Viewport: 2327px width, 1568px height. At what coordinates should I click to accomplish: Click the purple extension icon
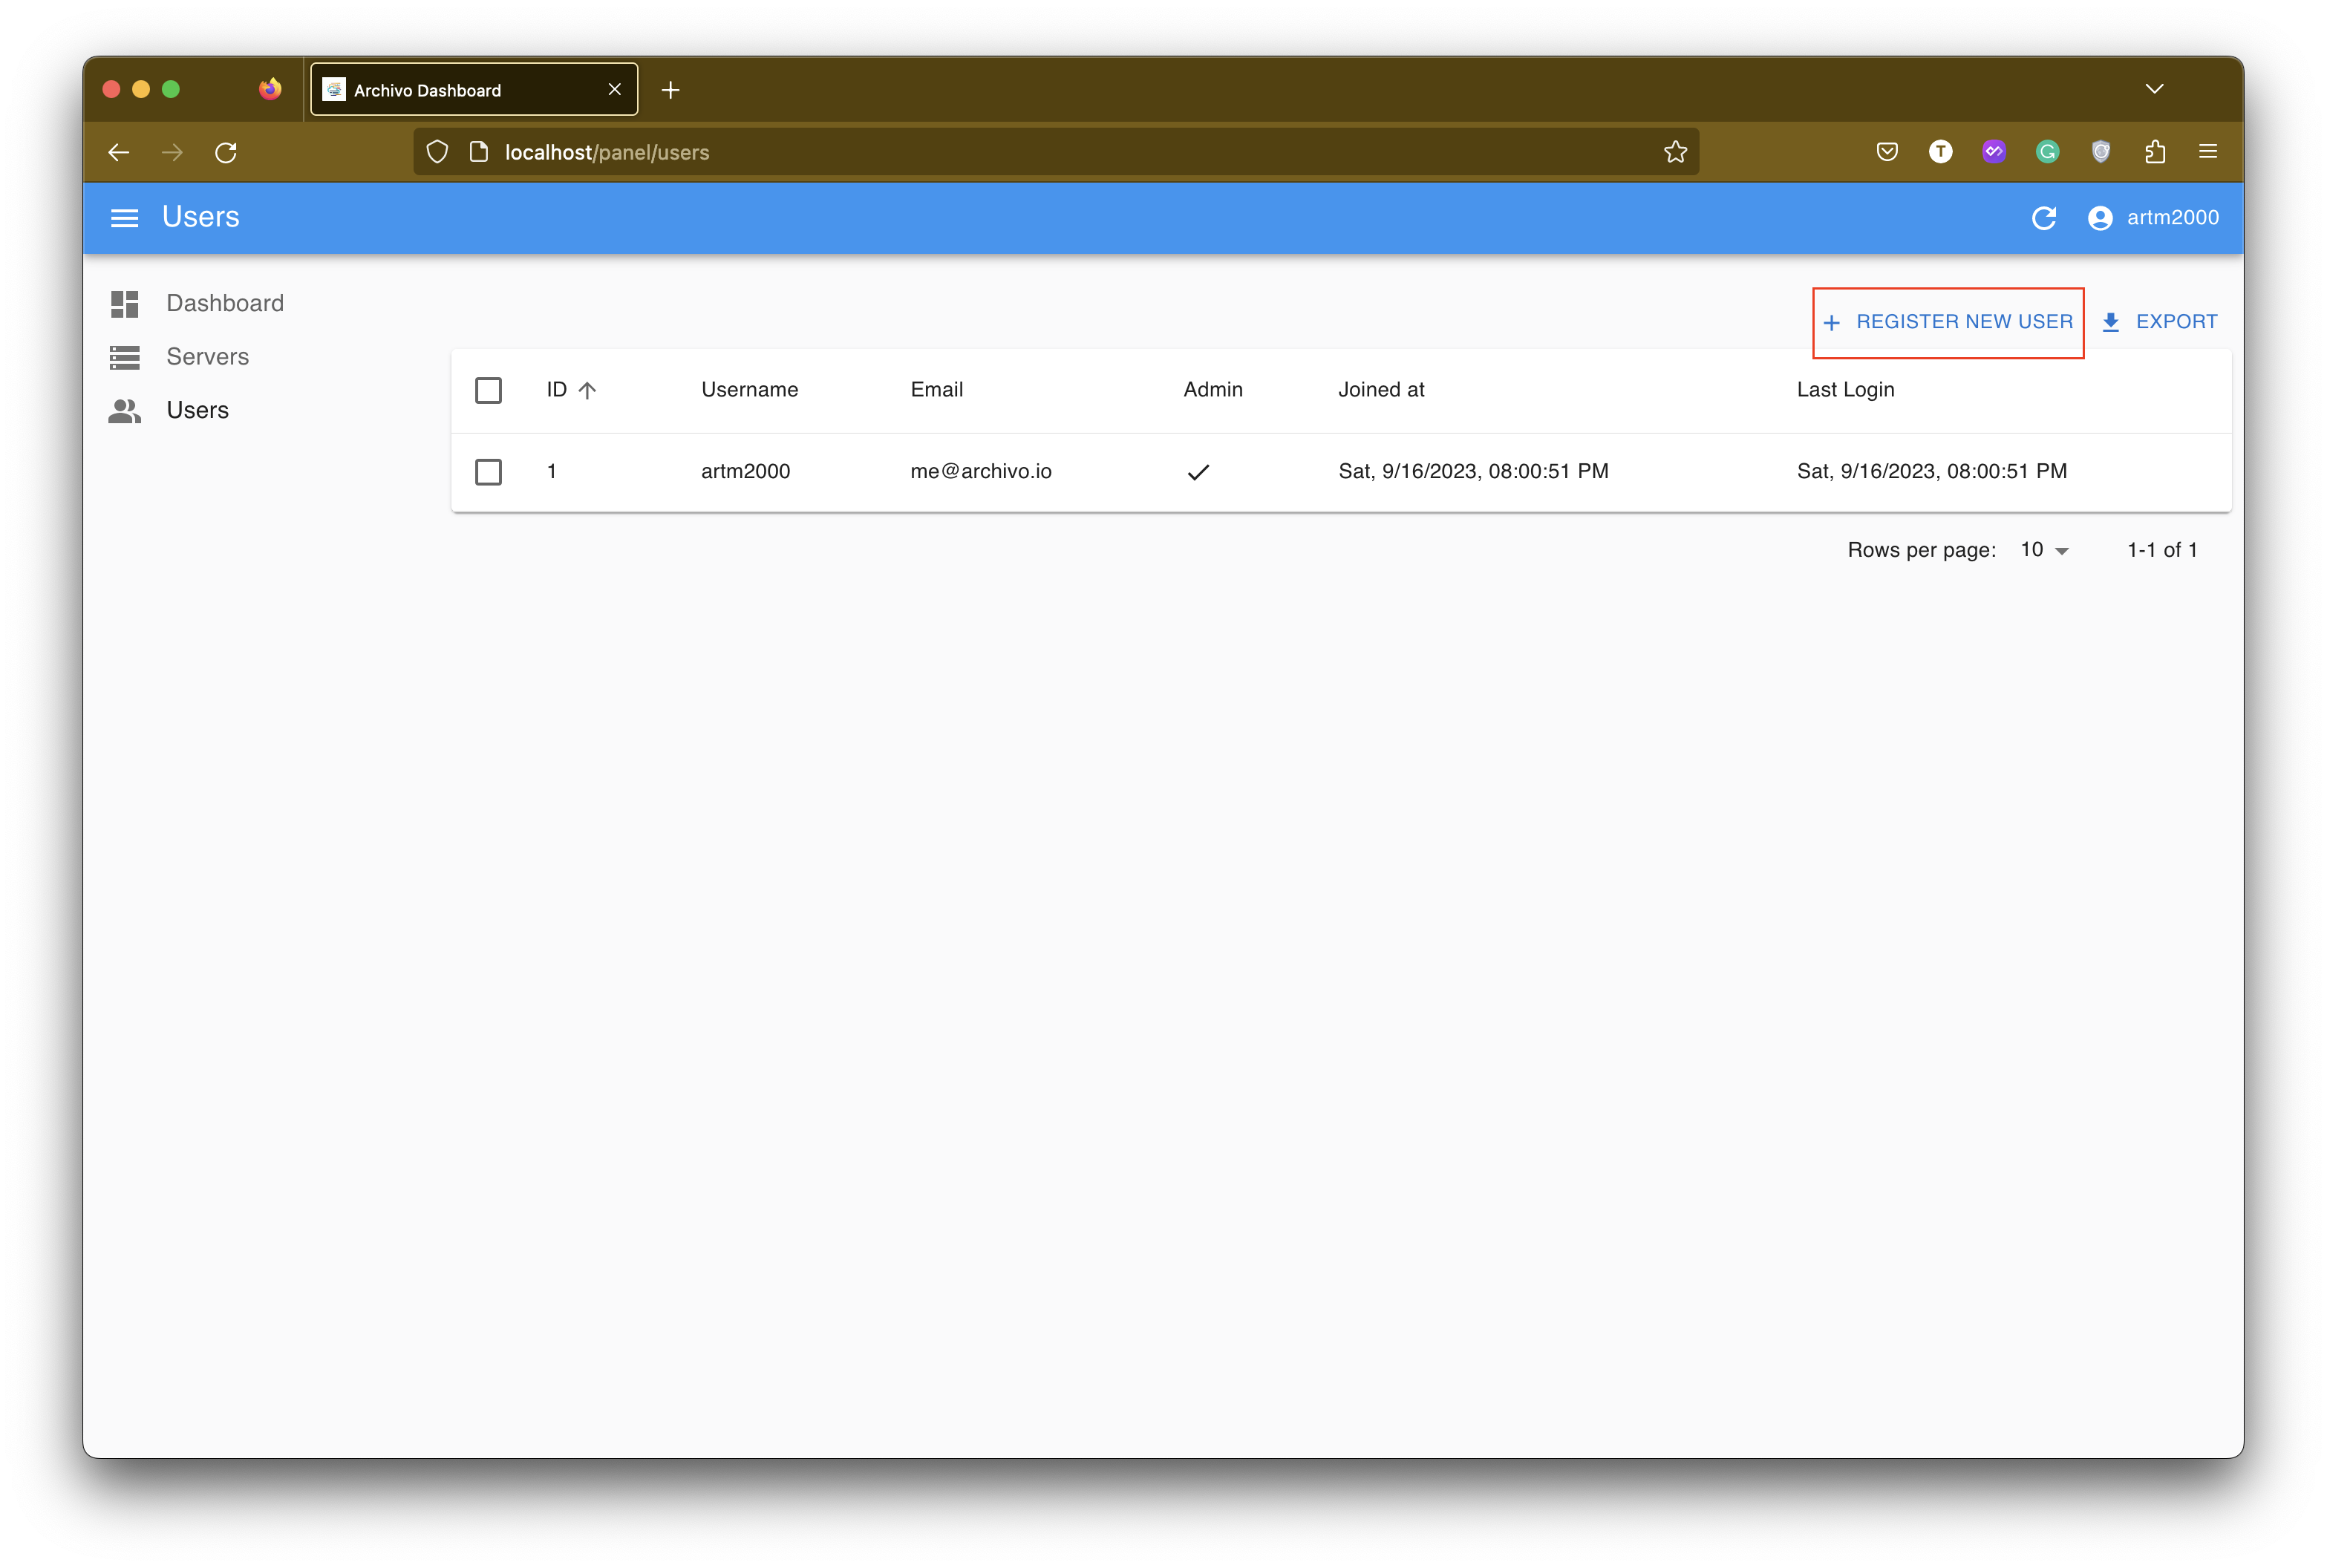coord(1993,151)
